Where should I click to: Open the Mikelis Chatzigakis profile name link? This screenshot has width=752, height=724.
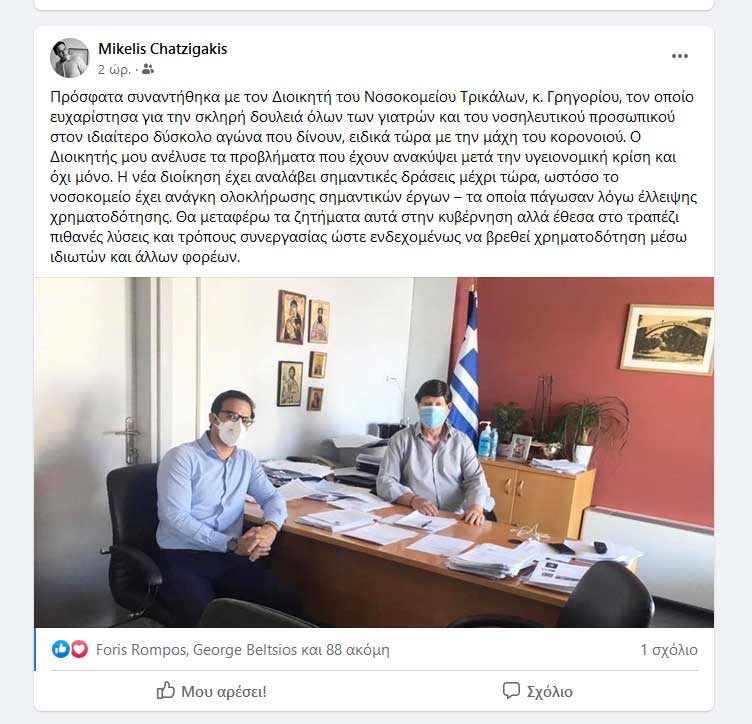pos(163,49)
